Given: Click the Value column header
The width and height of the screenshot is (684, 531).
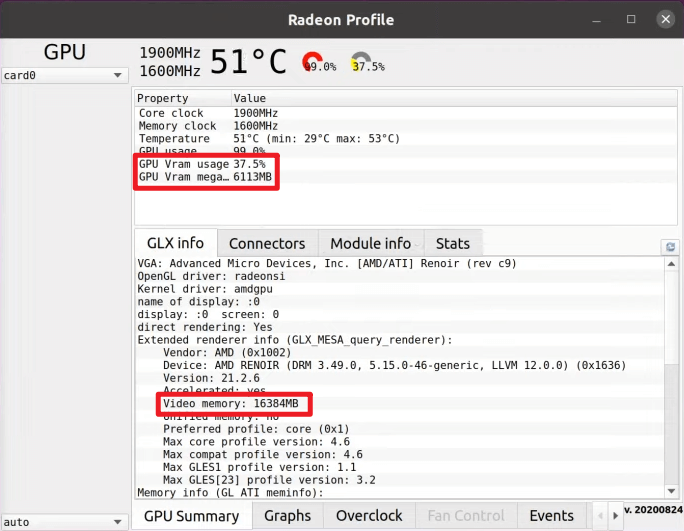Looking at the screenshot, I should (x=250, y=98).
